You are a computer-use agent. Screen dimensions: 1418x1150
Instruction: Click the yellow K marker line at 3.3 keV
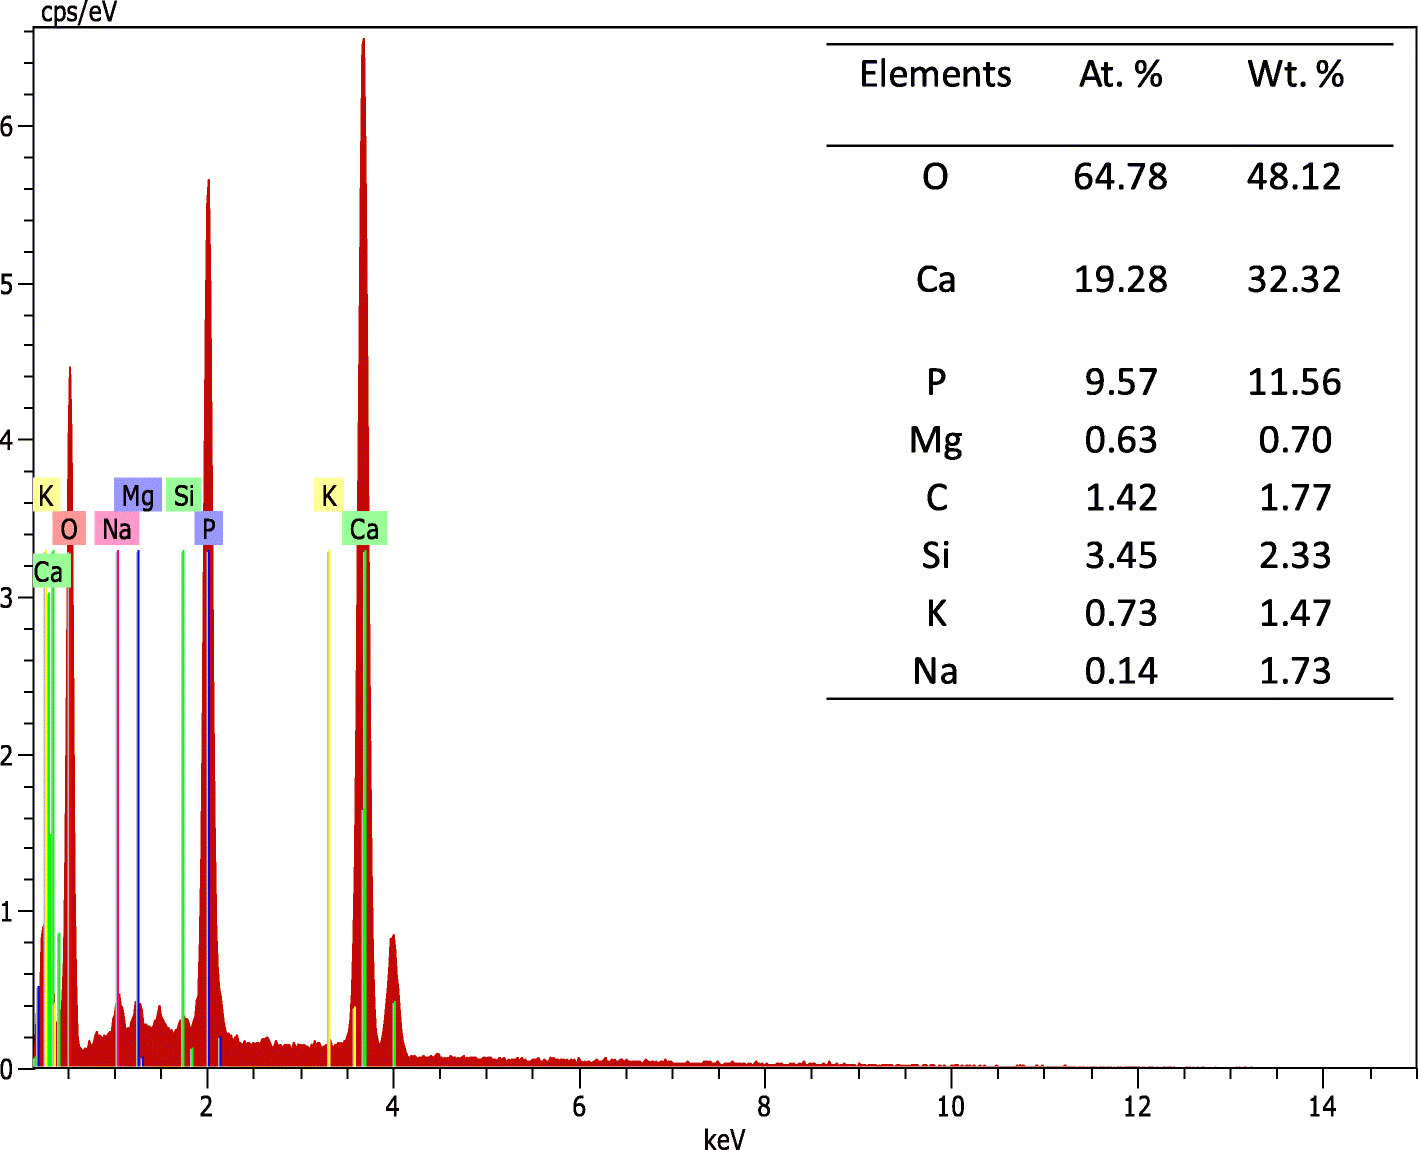[x=328, y=808]
